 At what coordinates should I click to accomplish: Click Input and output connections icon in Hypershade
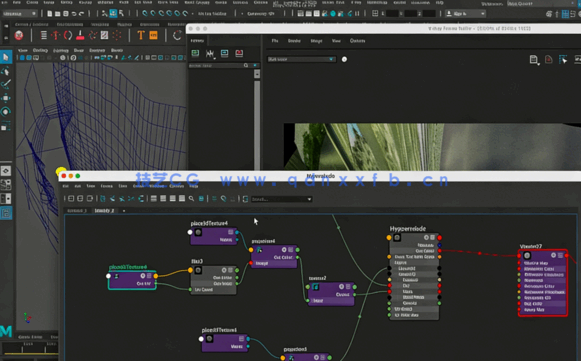click(x=80, y=199)
